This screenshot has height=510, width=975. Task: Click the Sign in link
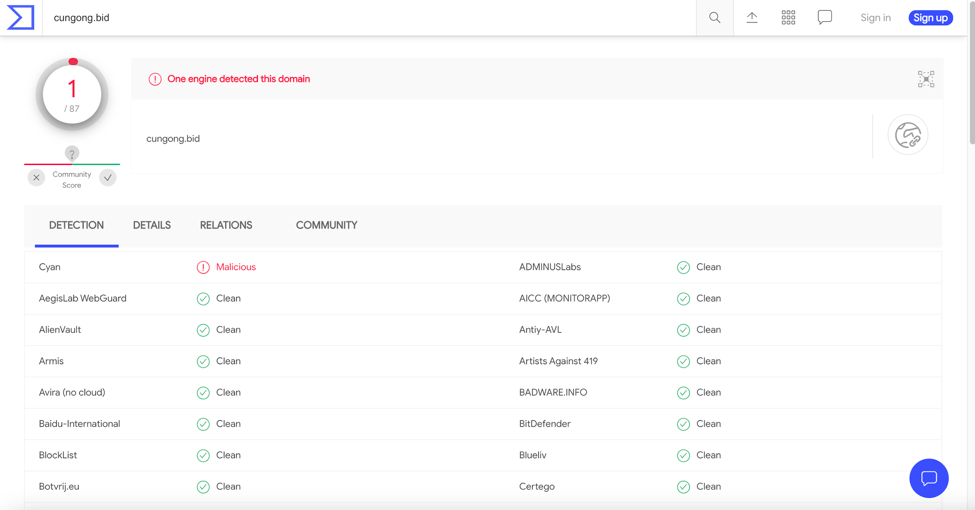click(876, 17)
